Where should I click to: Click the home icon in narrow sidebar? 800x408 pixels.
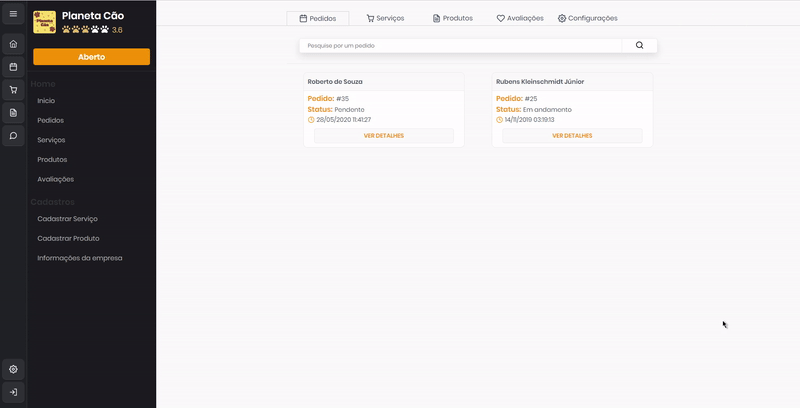click(x=13, y=44)
